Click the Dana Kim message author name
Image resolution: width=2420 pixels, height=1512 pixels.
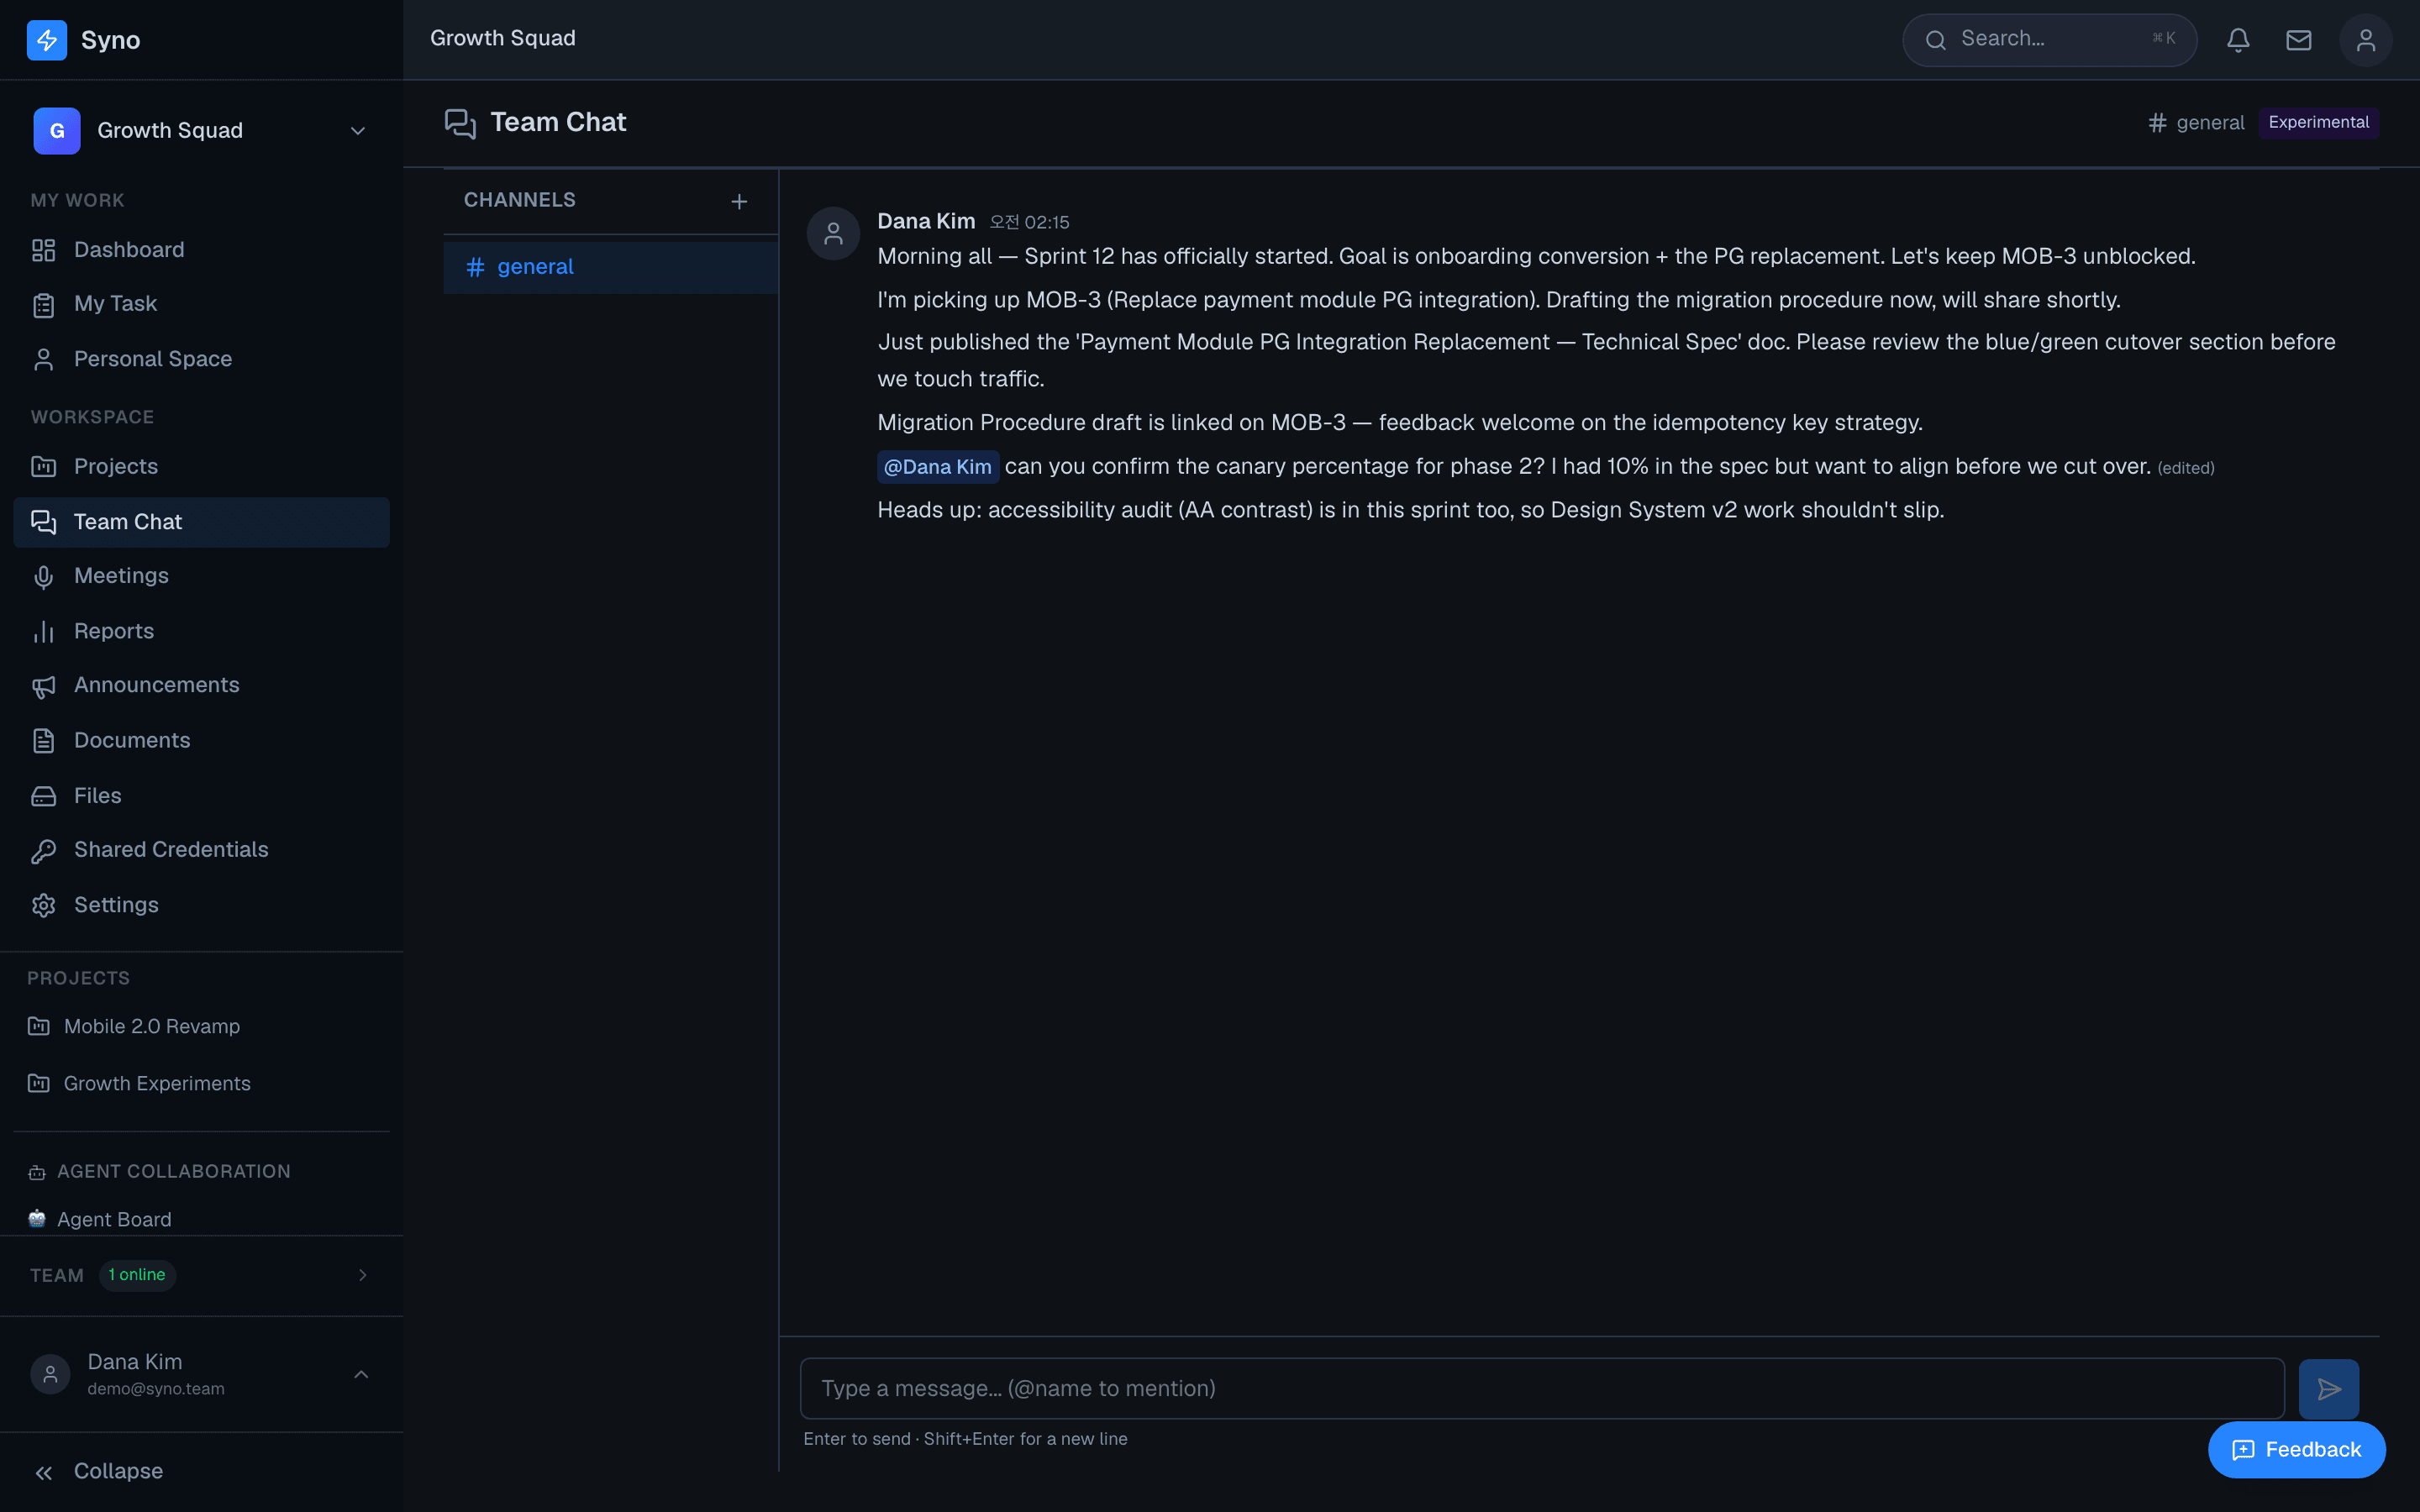pos(926,221)
